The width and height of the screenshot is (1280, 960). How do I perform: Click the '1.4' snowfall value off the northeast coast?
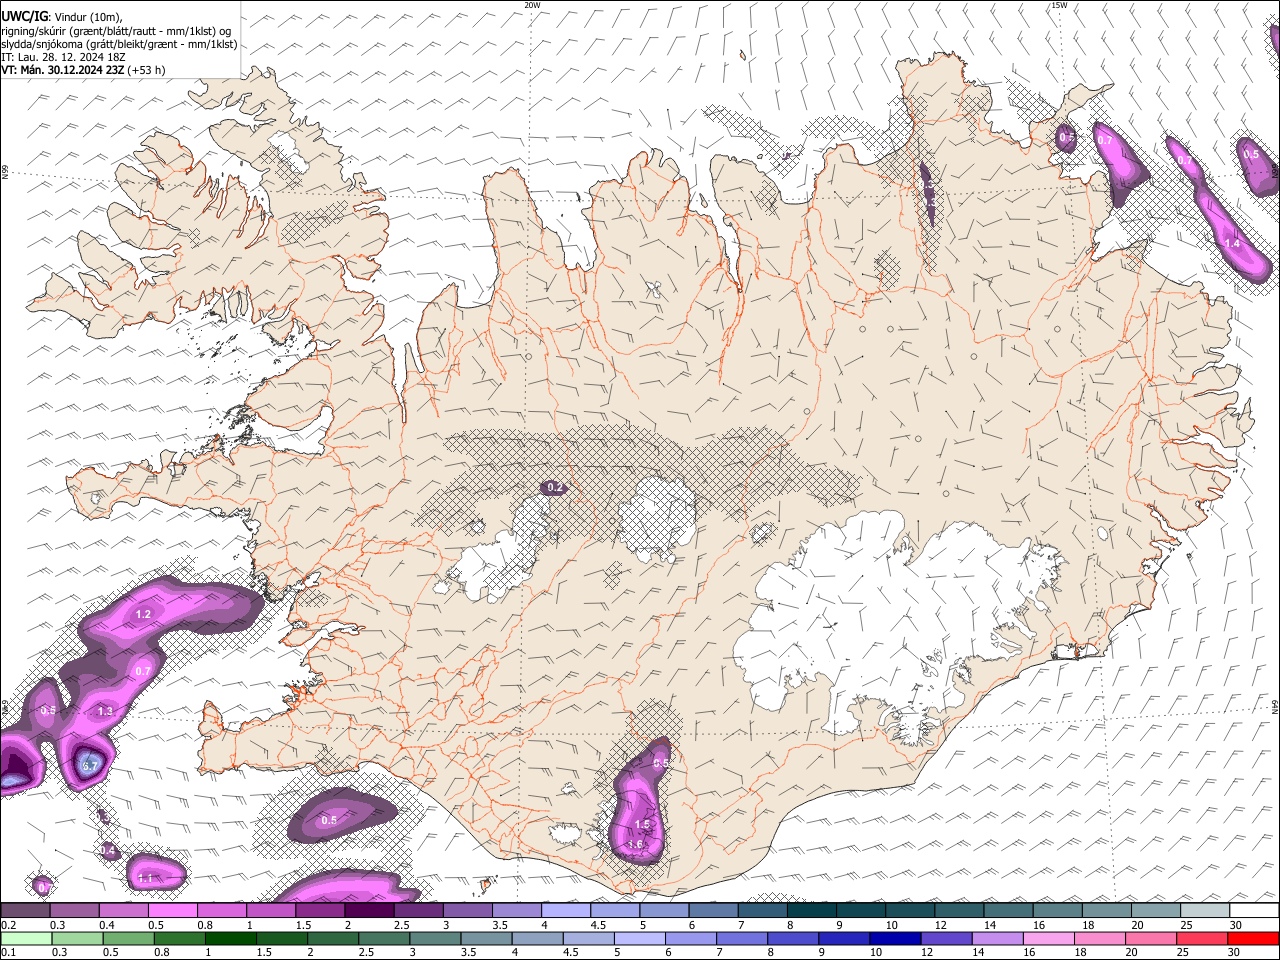point(1232,243)
